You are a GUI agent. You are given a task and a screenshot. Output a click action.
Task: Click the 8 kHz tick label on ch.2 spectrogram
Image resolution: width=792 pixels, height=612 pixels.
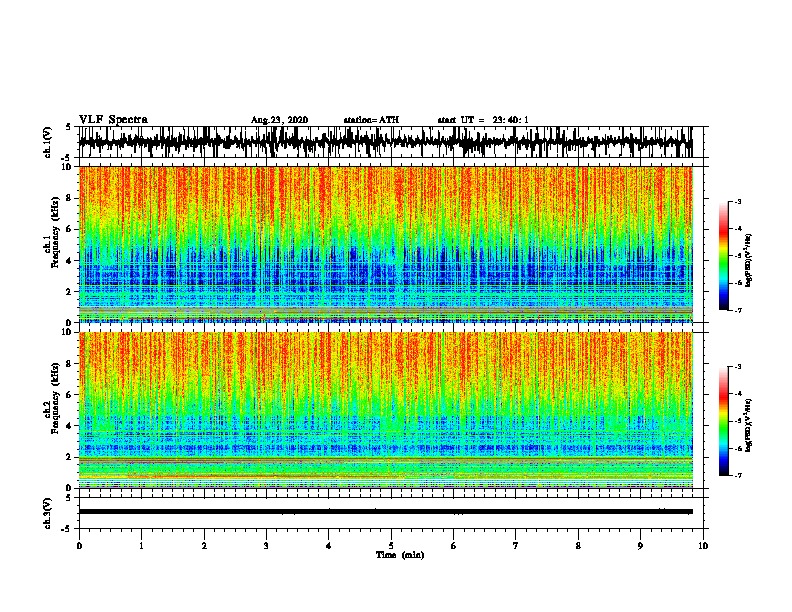[x=70, y=364]
